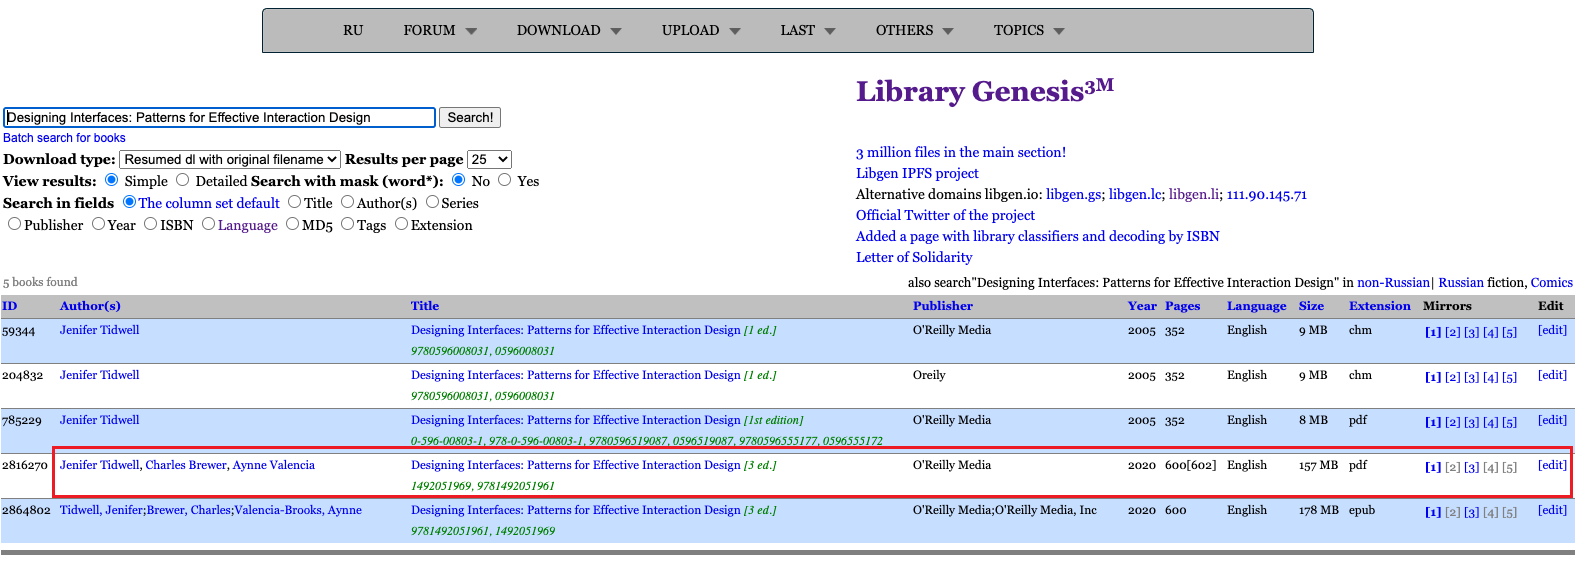Sort results by Extension column header
Screen dimensions: 1575x567
[1380, 306]
